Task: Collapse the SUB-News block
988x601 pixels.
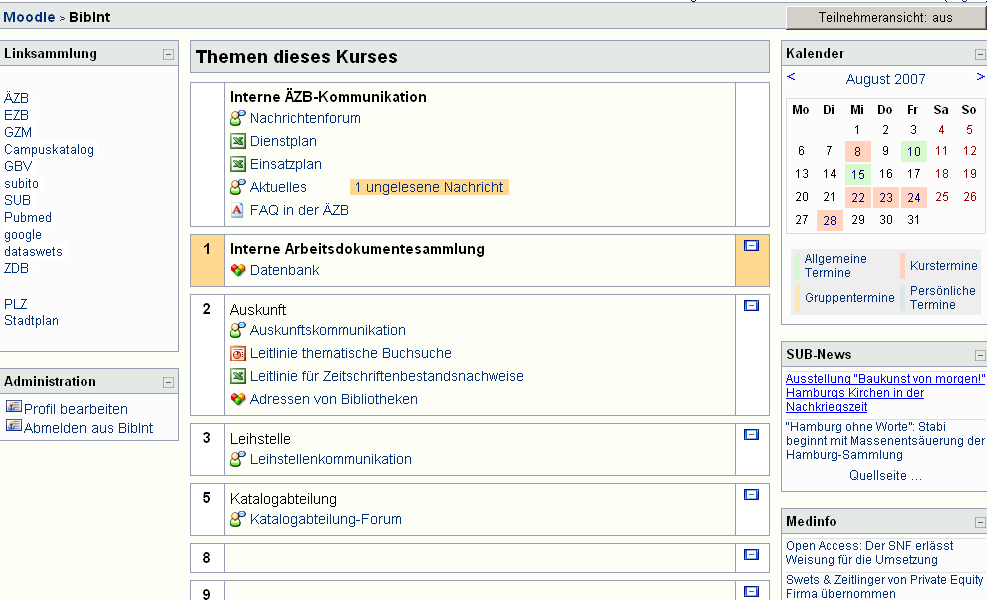Action: [980, 356]
